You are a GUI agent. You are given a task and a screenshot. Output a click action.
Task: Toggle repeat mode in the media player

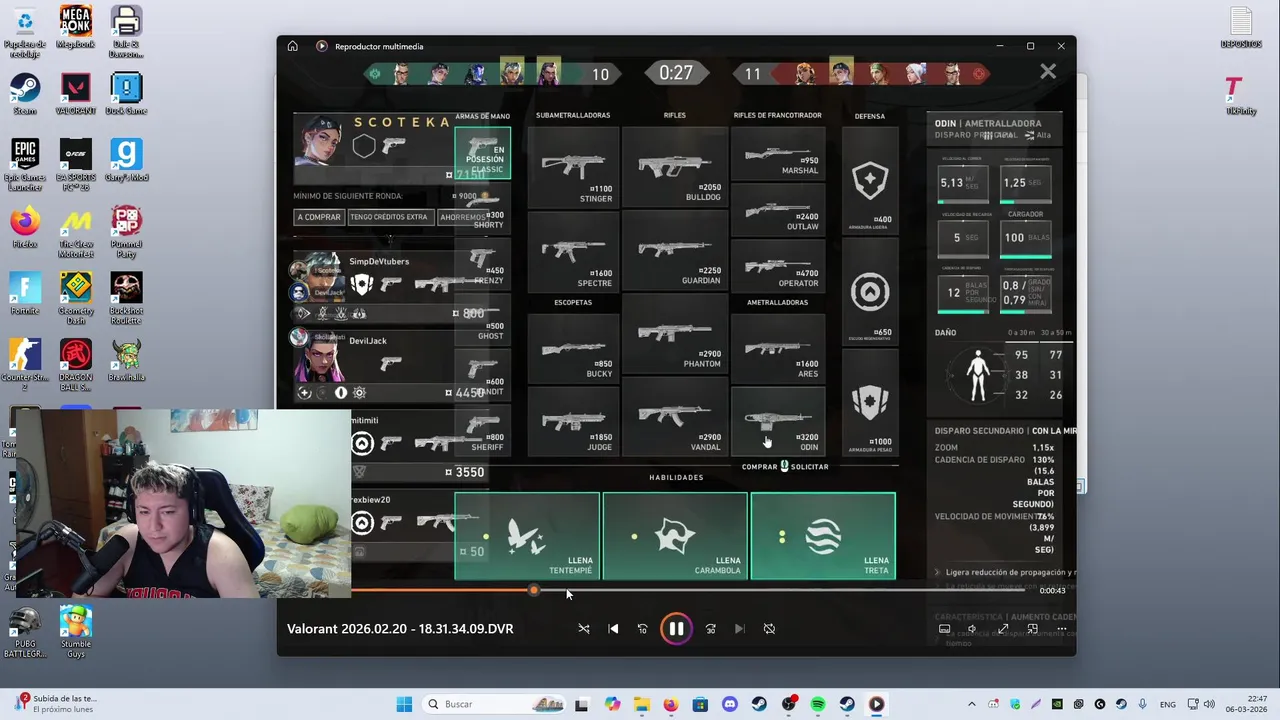point(769,629)
